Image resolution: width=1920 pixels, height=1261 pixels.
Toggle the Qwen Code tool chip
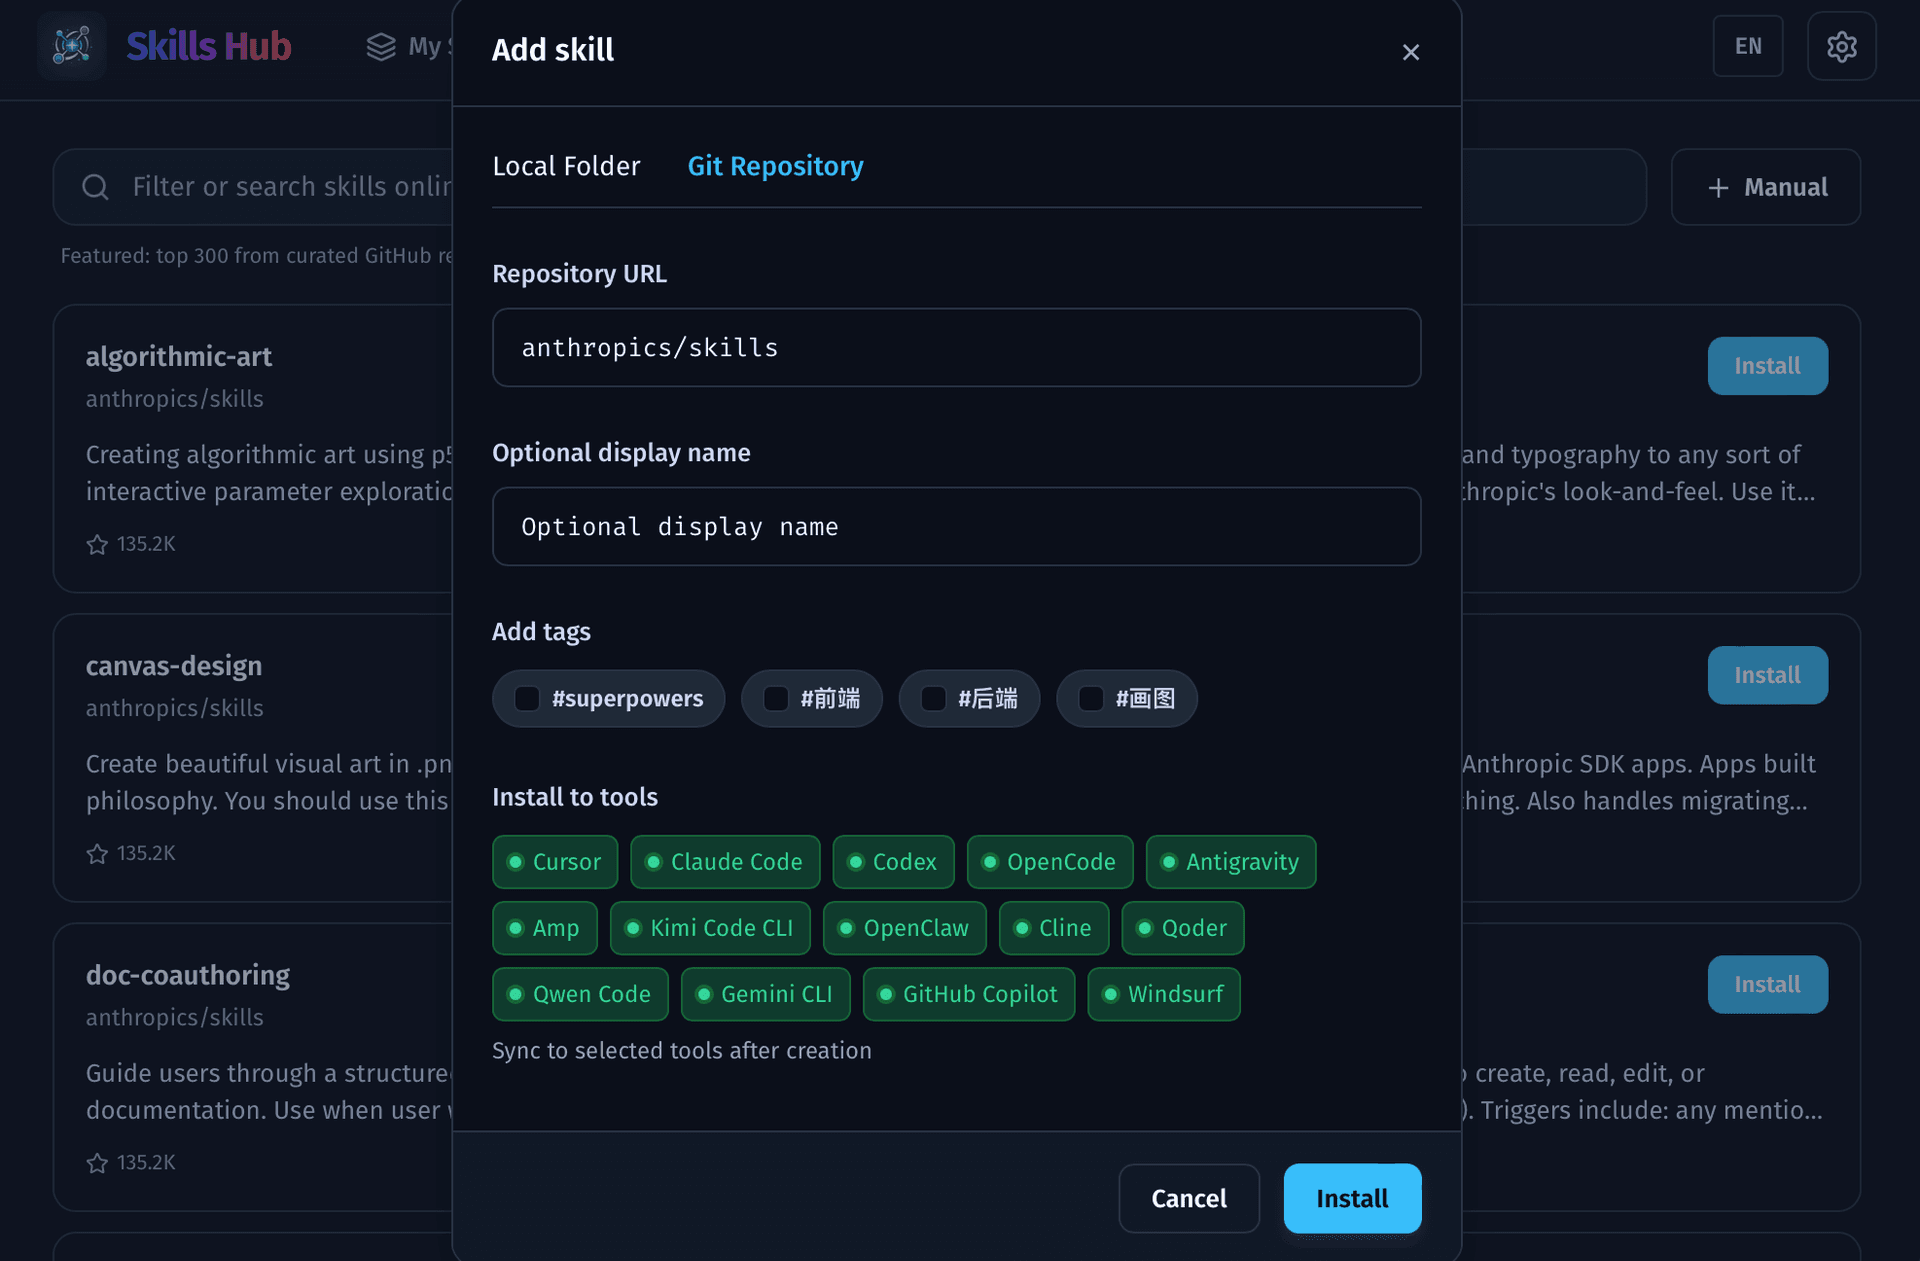pos(580,994)
